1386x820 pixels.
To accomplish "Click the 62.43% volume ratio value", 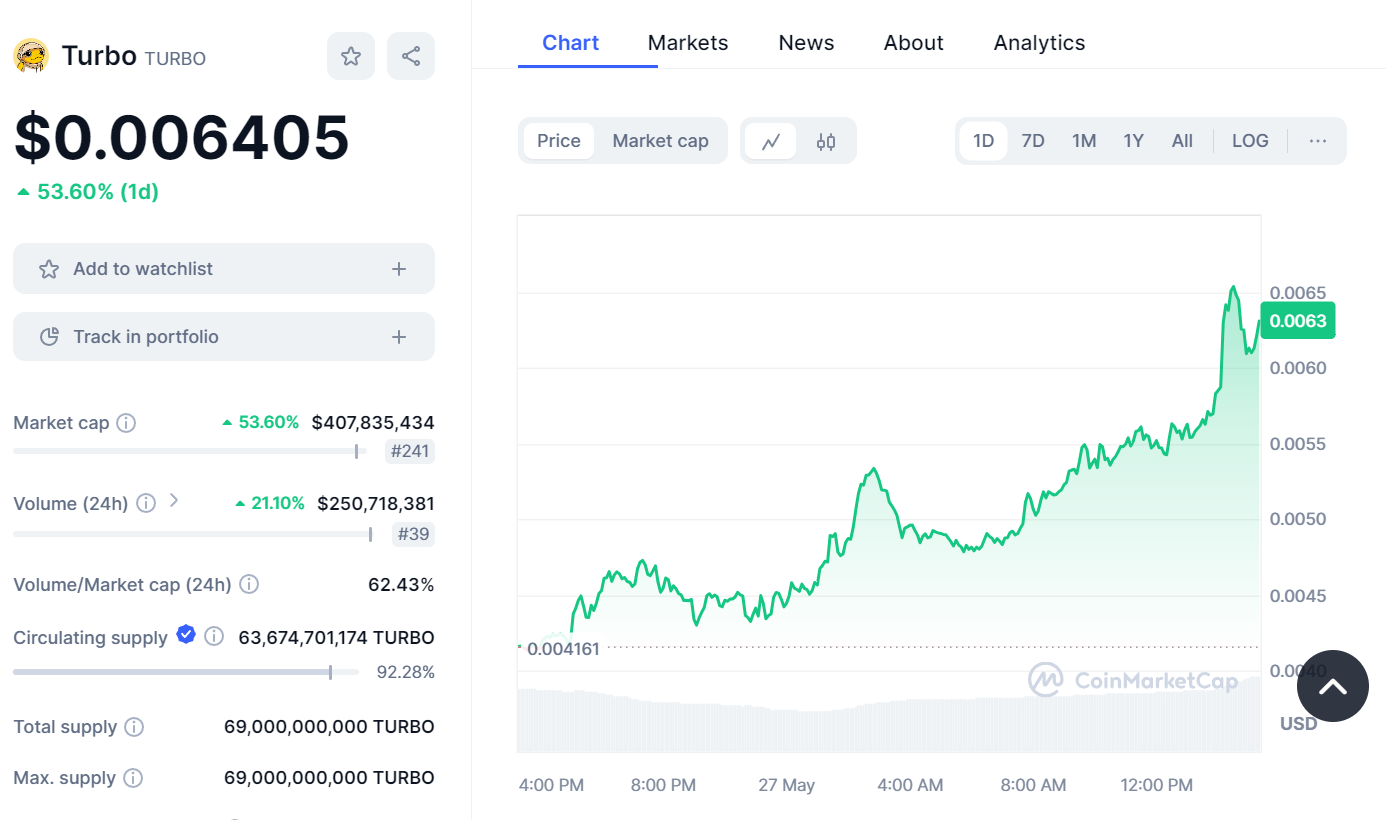I will (x=401, y=584).
